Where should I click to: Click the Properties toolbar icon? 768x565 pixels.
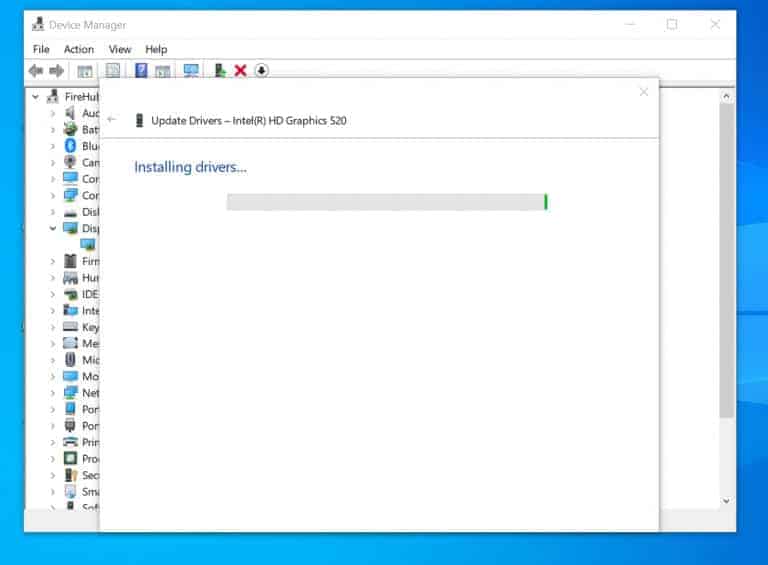coord(113,71)
